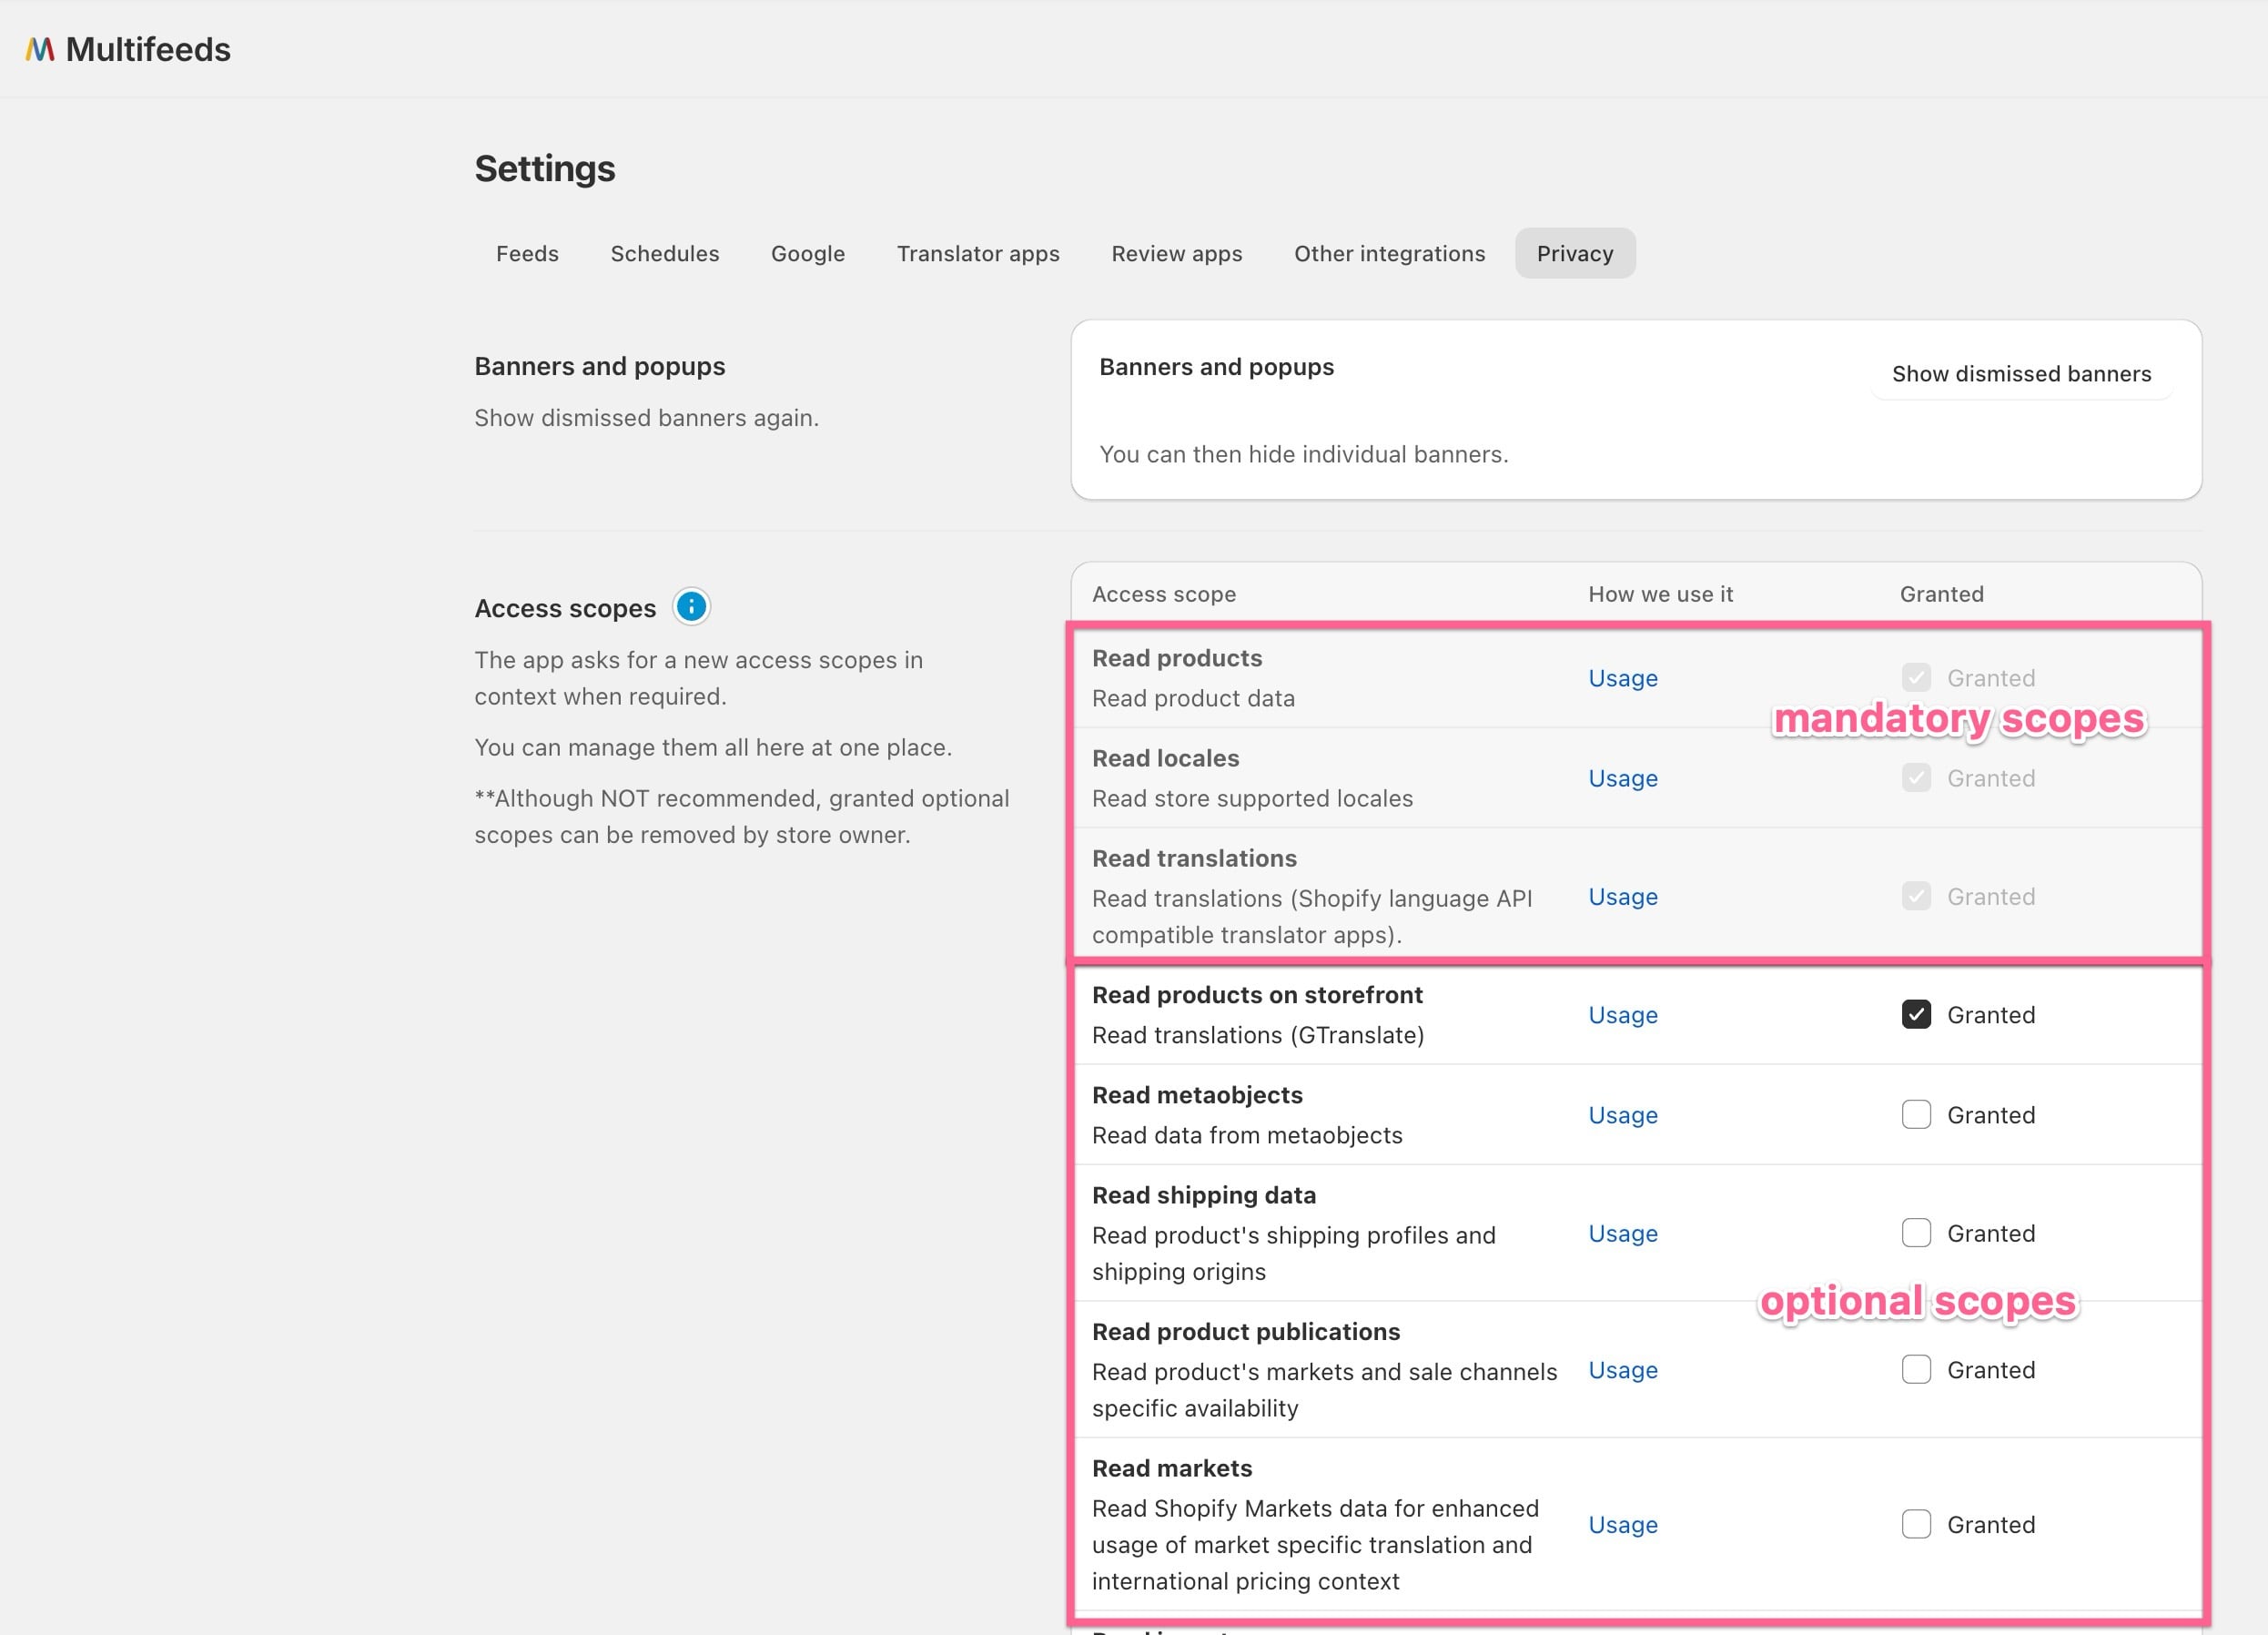Click the 'Read shipping data' scope title

click(x=1204, y=1195)
